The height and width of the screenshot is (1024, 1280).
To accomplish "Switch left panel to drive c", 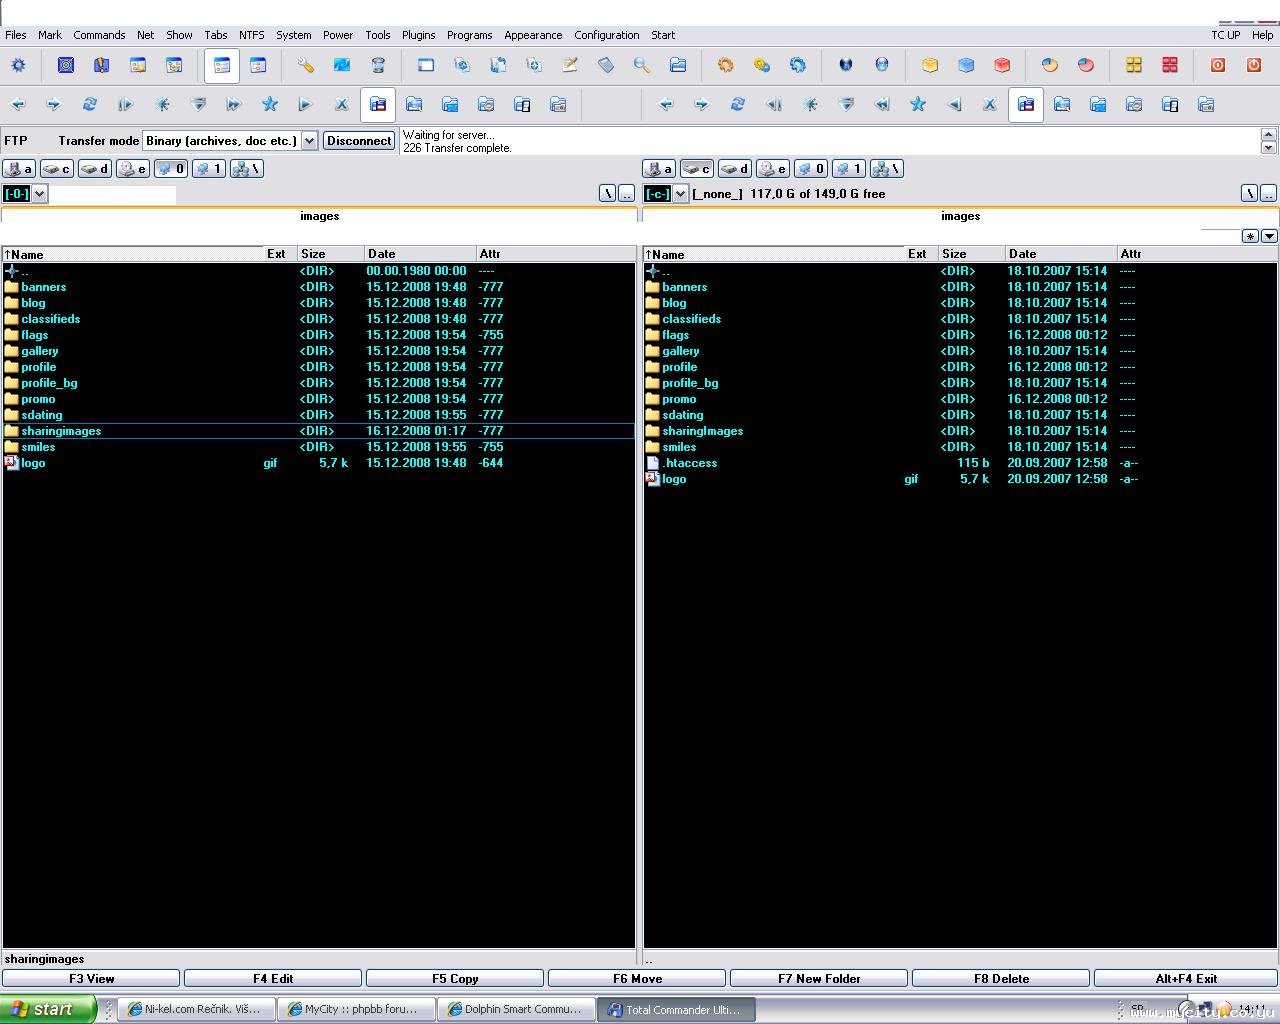I will [56, 169].
